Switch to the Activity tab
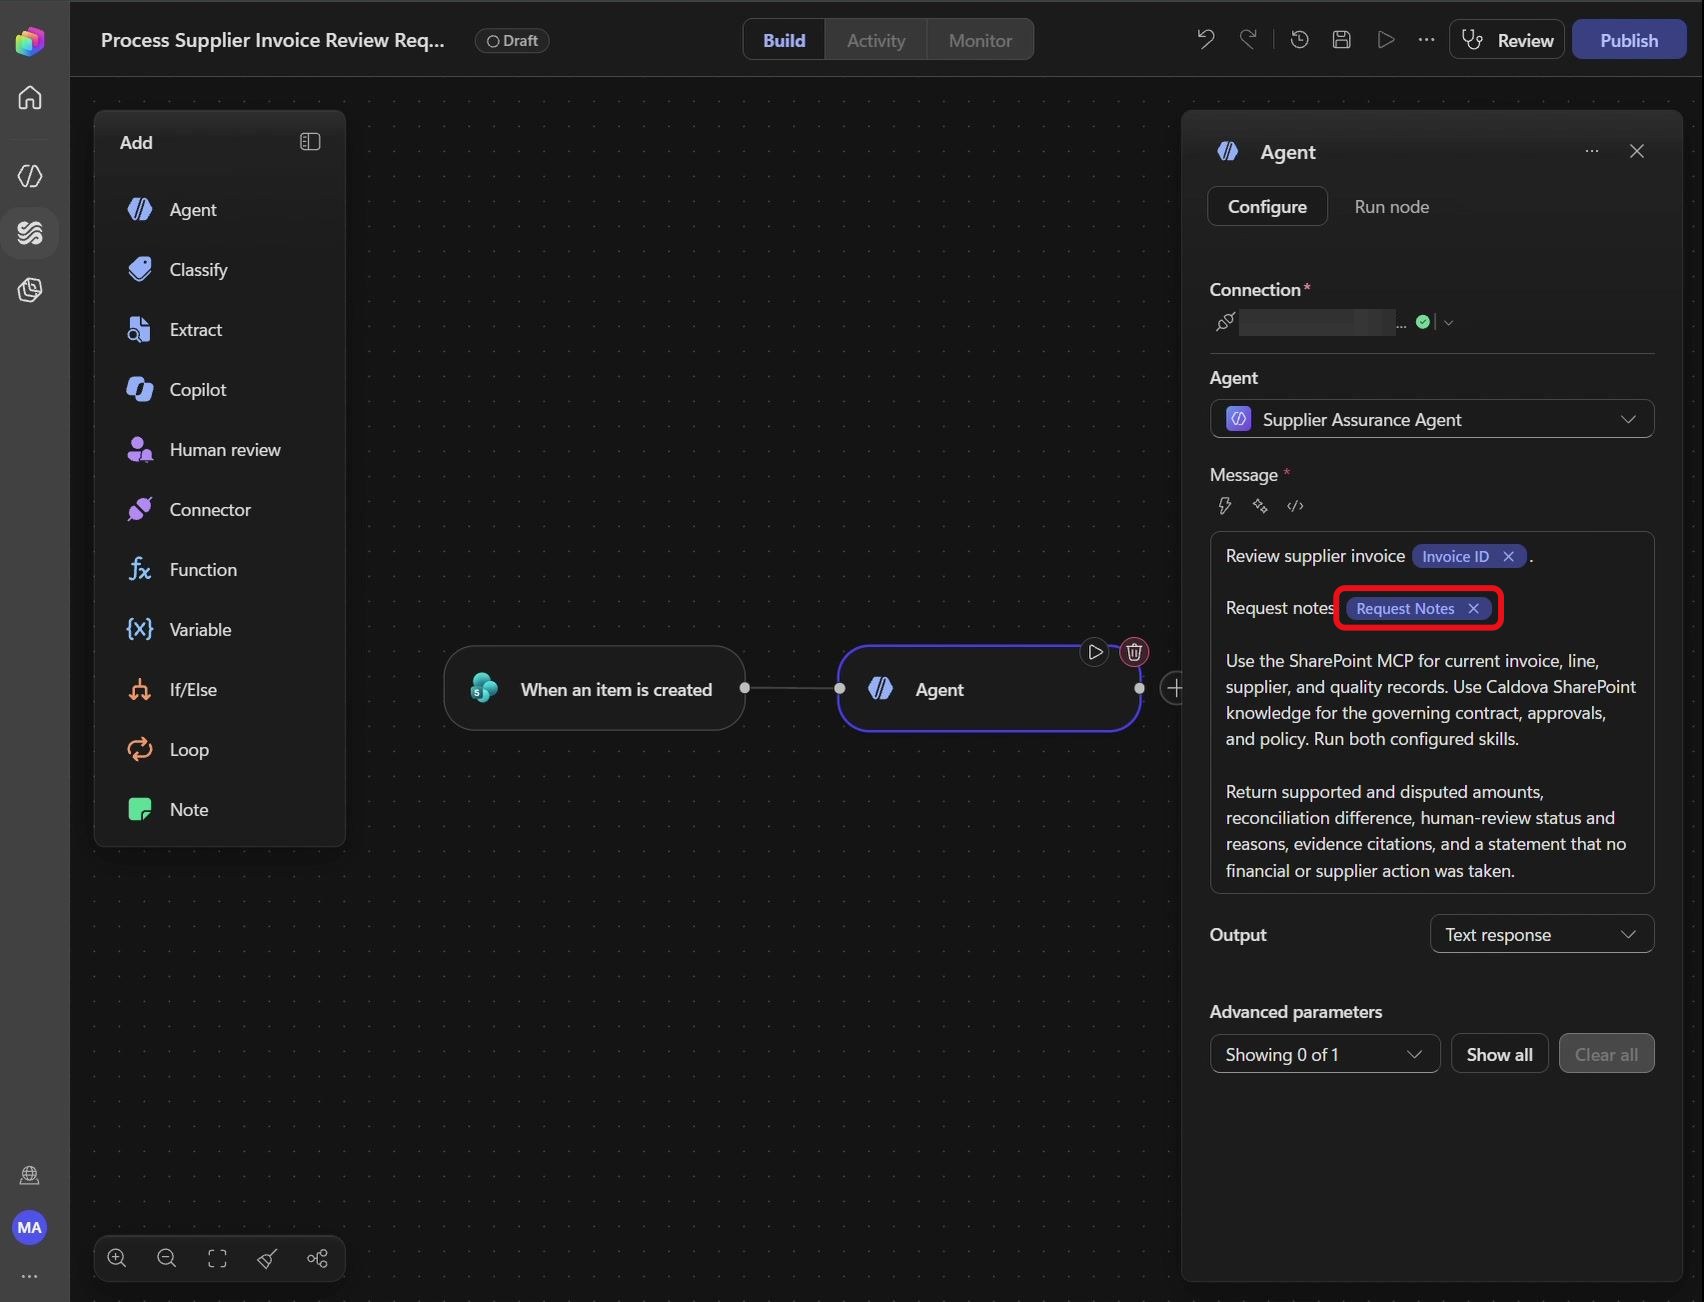1704x1302 pixels. coord(876,40)
